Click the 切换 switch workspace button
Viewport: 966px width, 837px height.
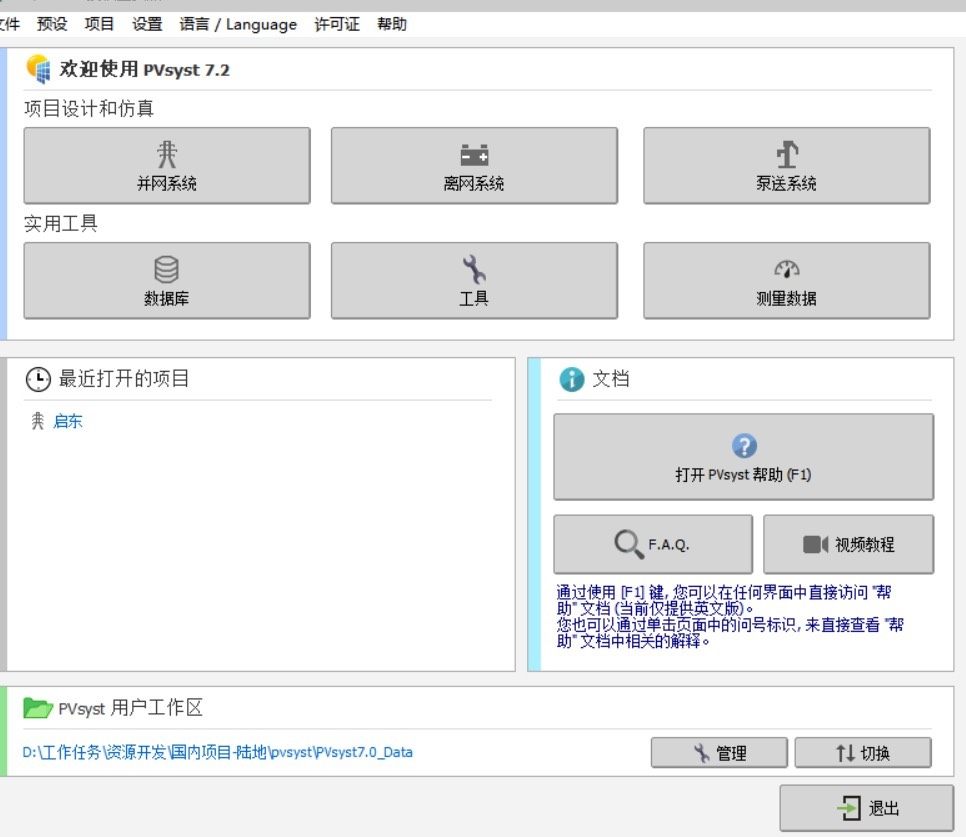click(x=862, y=753)
